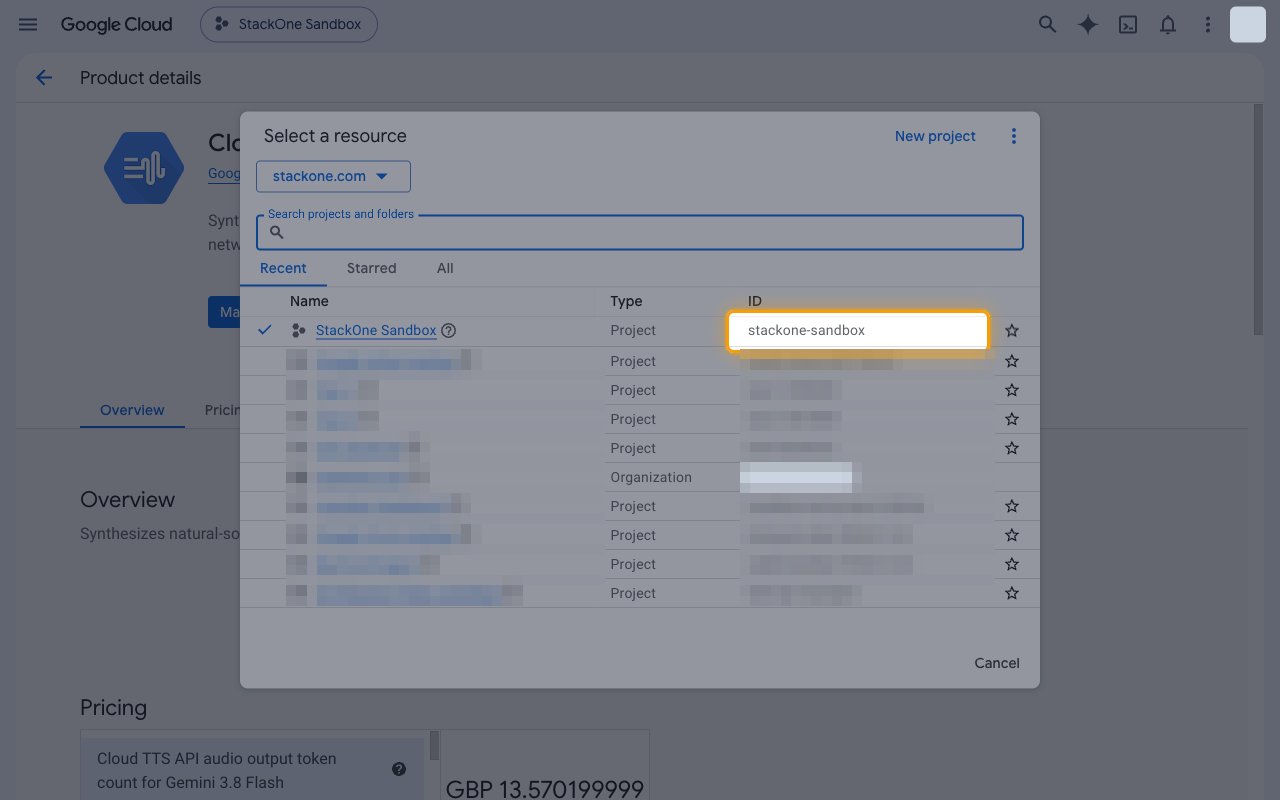Go back with the Product details arrow
Image resolution: width=1280 pixels, height=800 pixels.
tap(44, 78)
